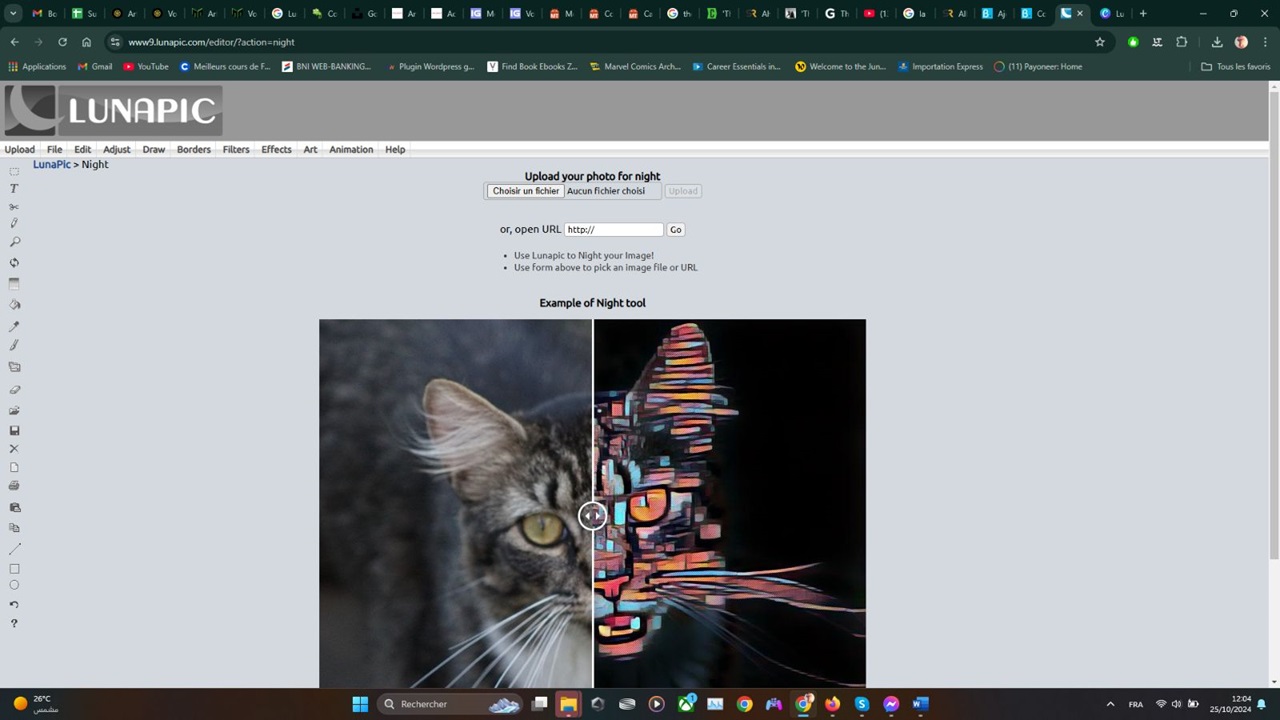This screenshot has height=720, width=1280.
Task: Select the rectangular selection tool
Action: click(14, 170)
